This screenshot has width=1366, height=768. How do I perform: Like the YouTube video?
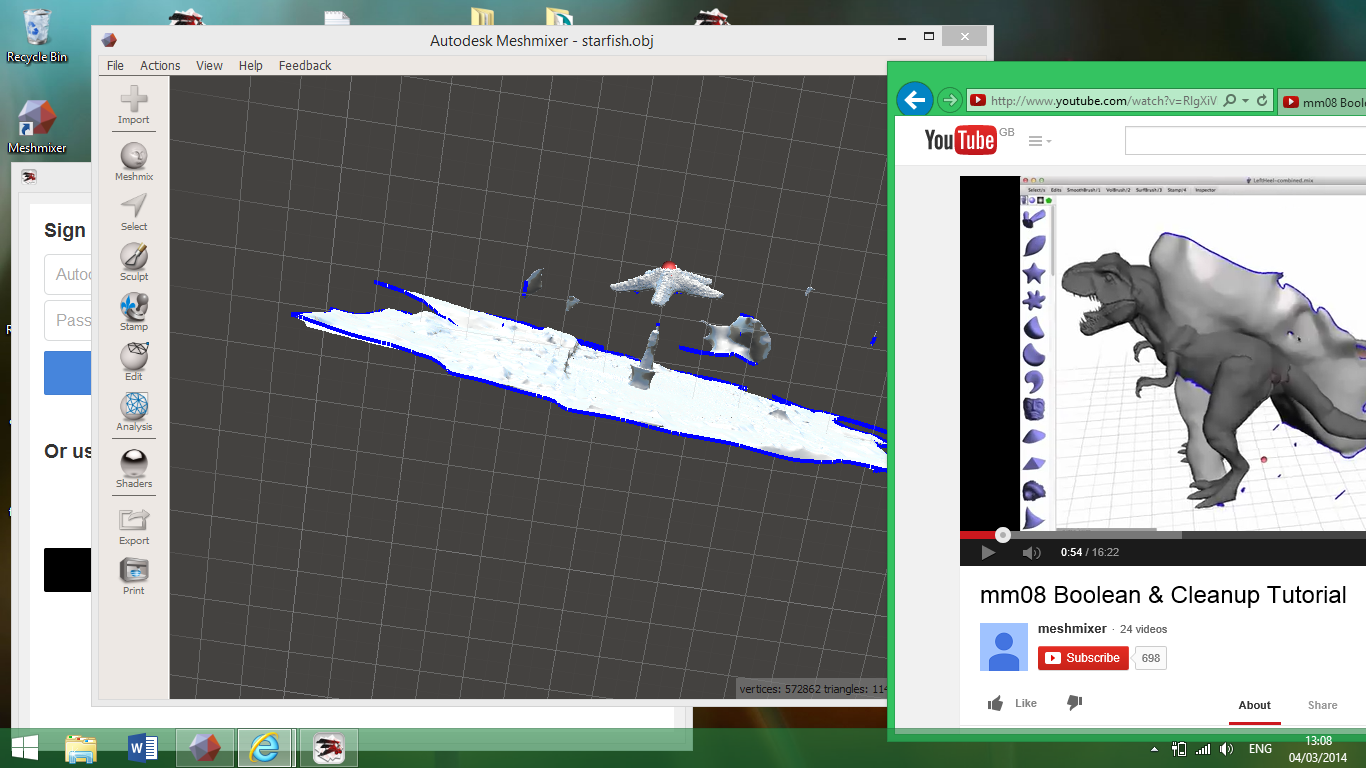(1012, 703)
